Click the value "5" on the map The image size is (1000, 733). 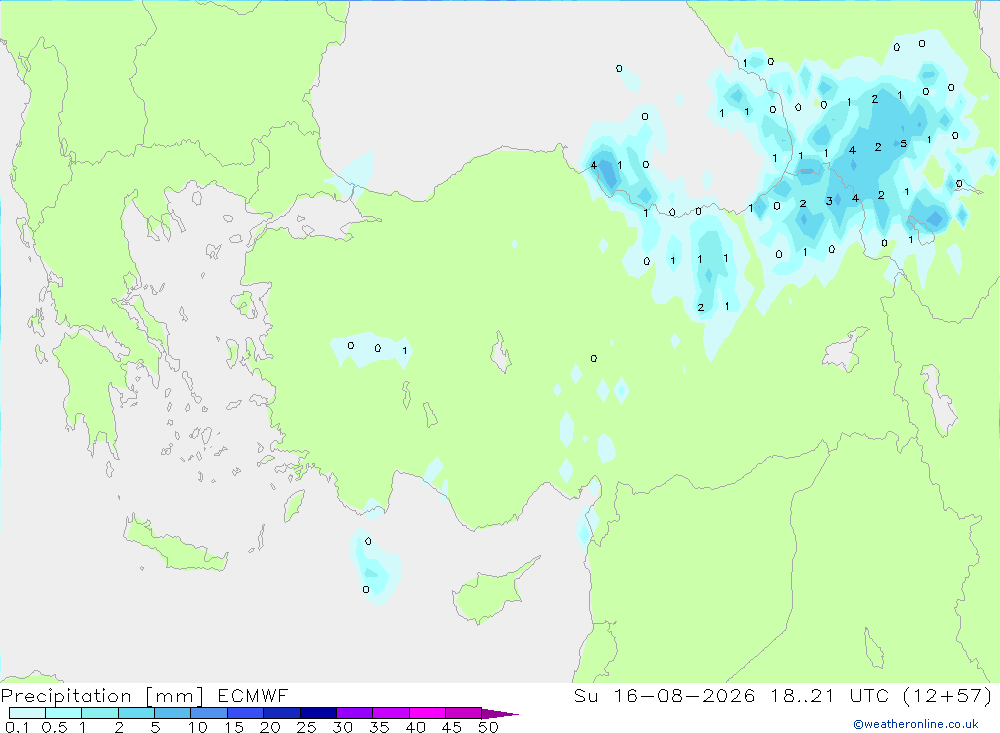[x=903, y=144]
